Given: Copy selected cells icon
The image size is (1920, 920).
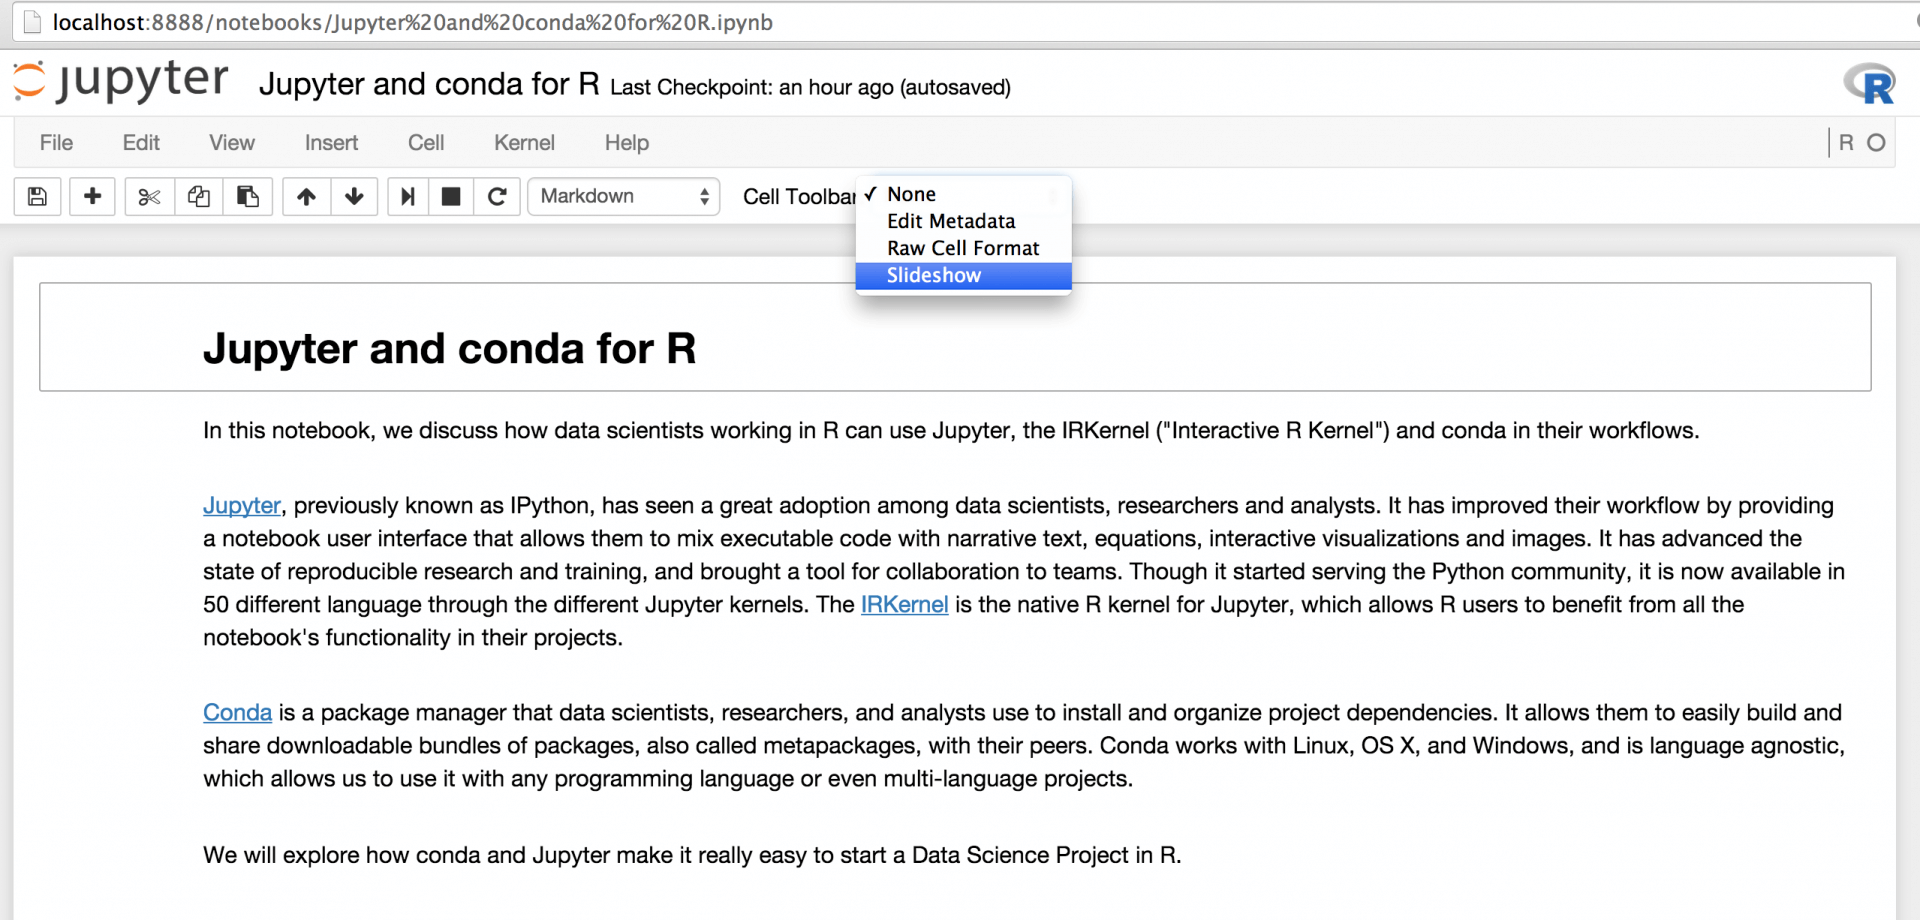Looking at the screenshot, I should coord(199,197).
